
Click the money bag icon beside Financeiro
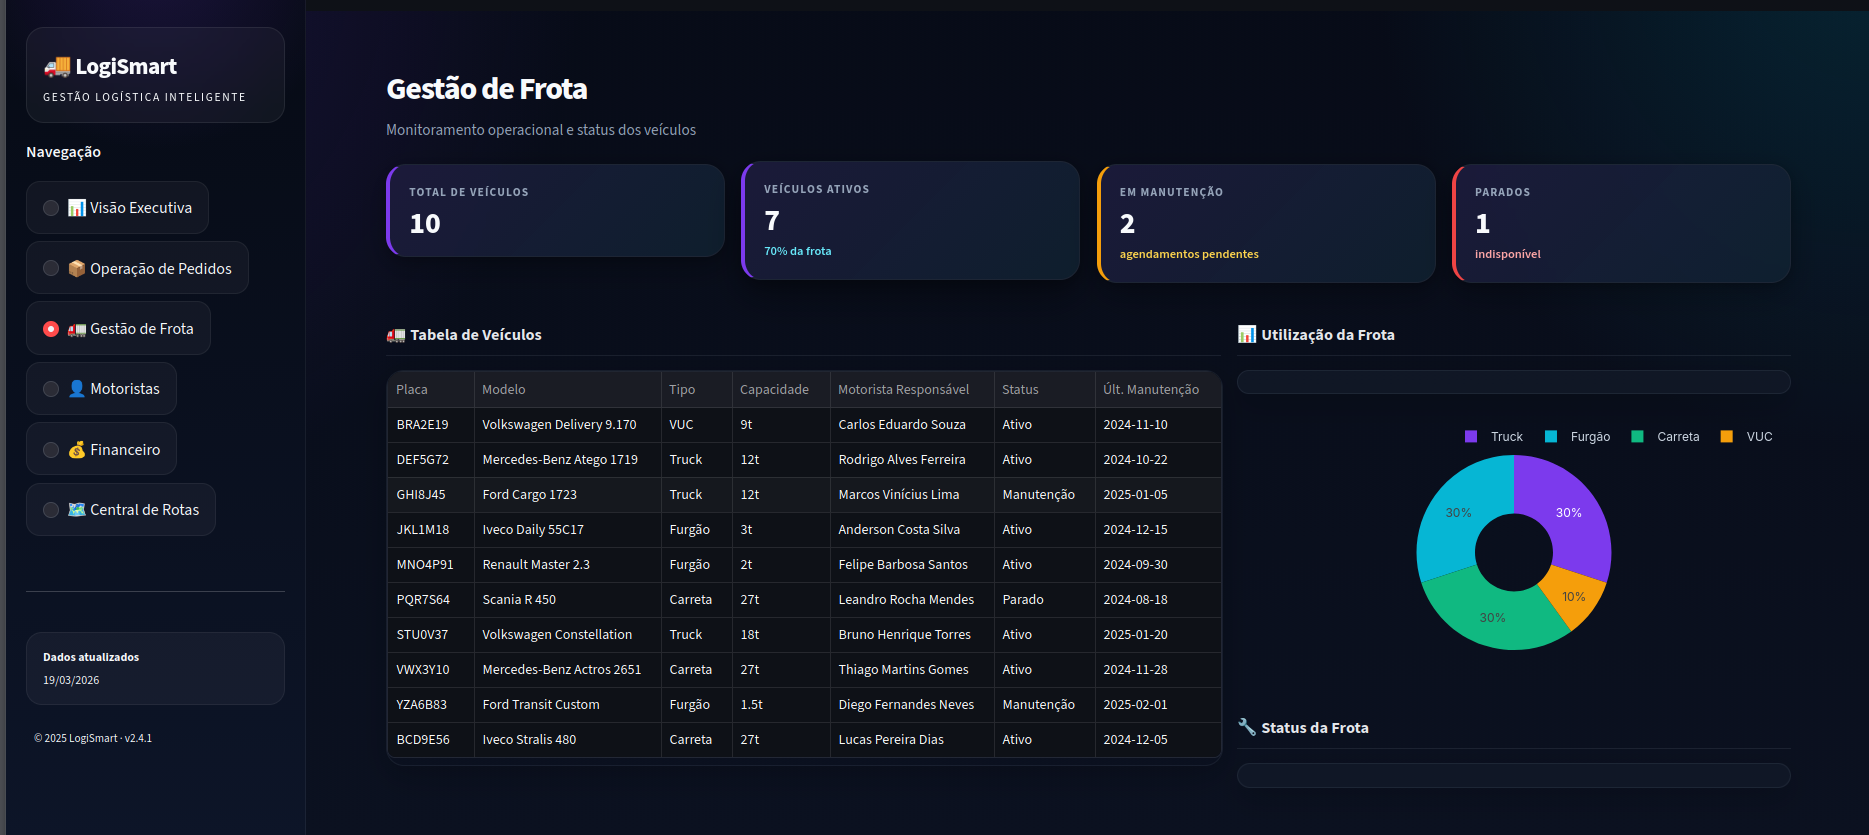77,450
